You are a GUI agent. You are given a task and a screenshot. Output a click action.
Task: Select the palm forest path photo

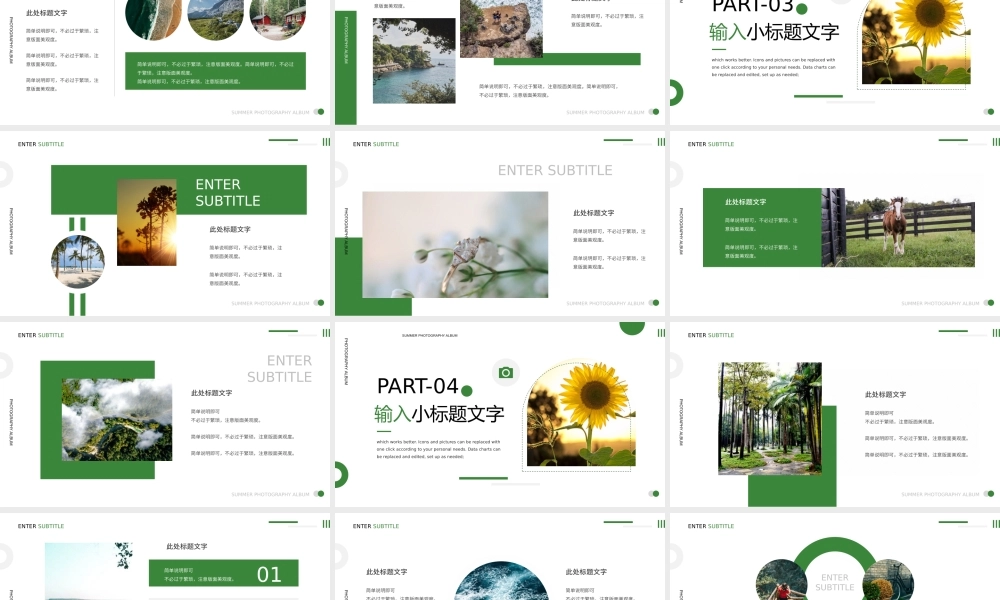tap(770, 418)
